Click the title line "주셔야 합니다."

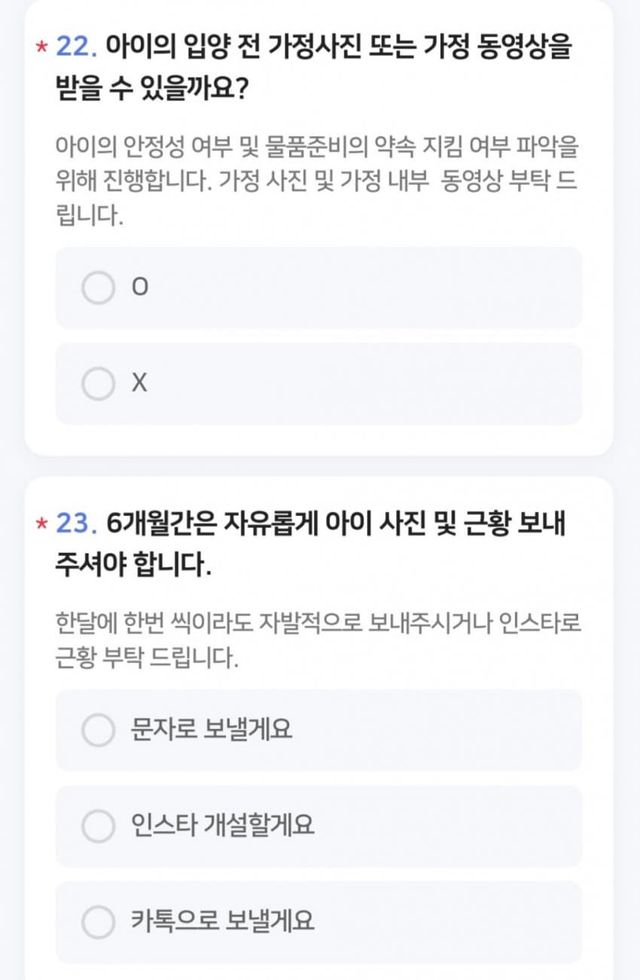pyautogui.click(x=134, y=566)
